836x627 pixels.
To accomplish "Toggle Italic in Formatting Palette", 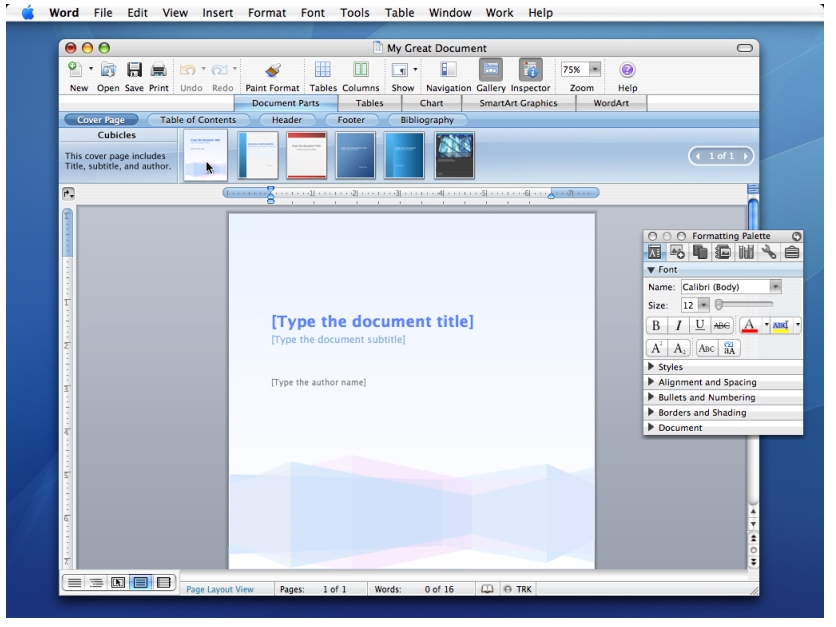I will tap(678, 325).
